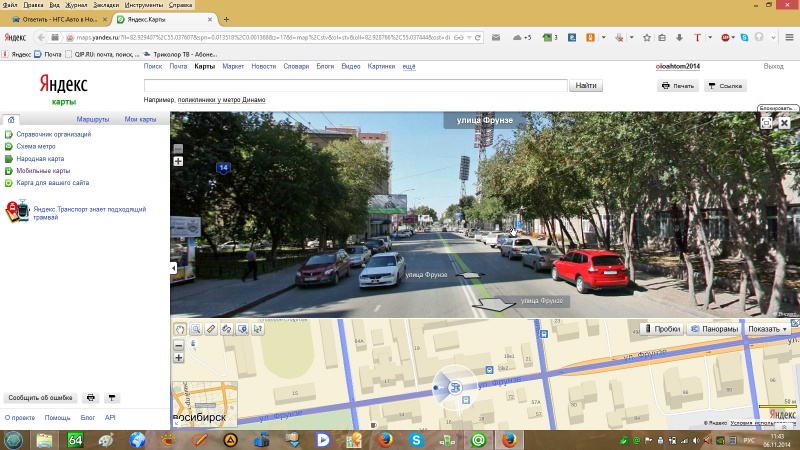
Task: Switch to the Мои карты tab
Action: 140,119
